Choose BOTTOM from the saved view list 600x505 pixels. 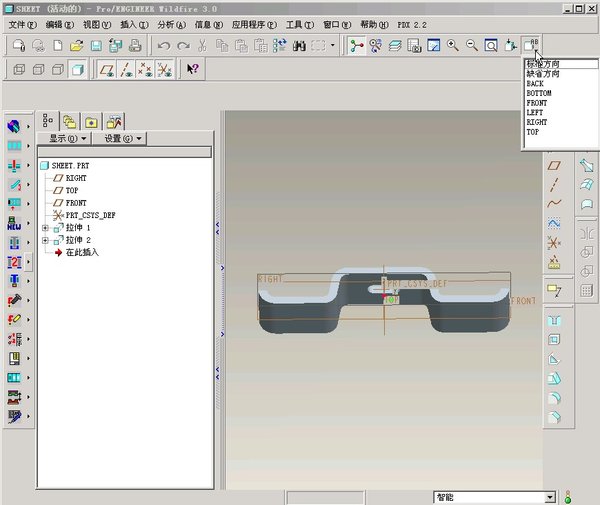(539, 94)
